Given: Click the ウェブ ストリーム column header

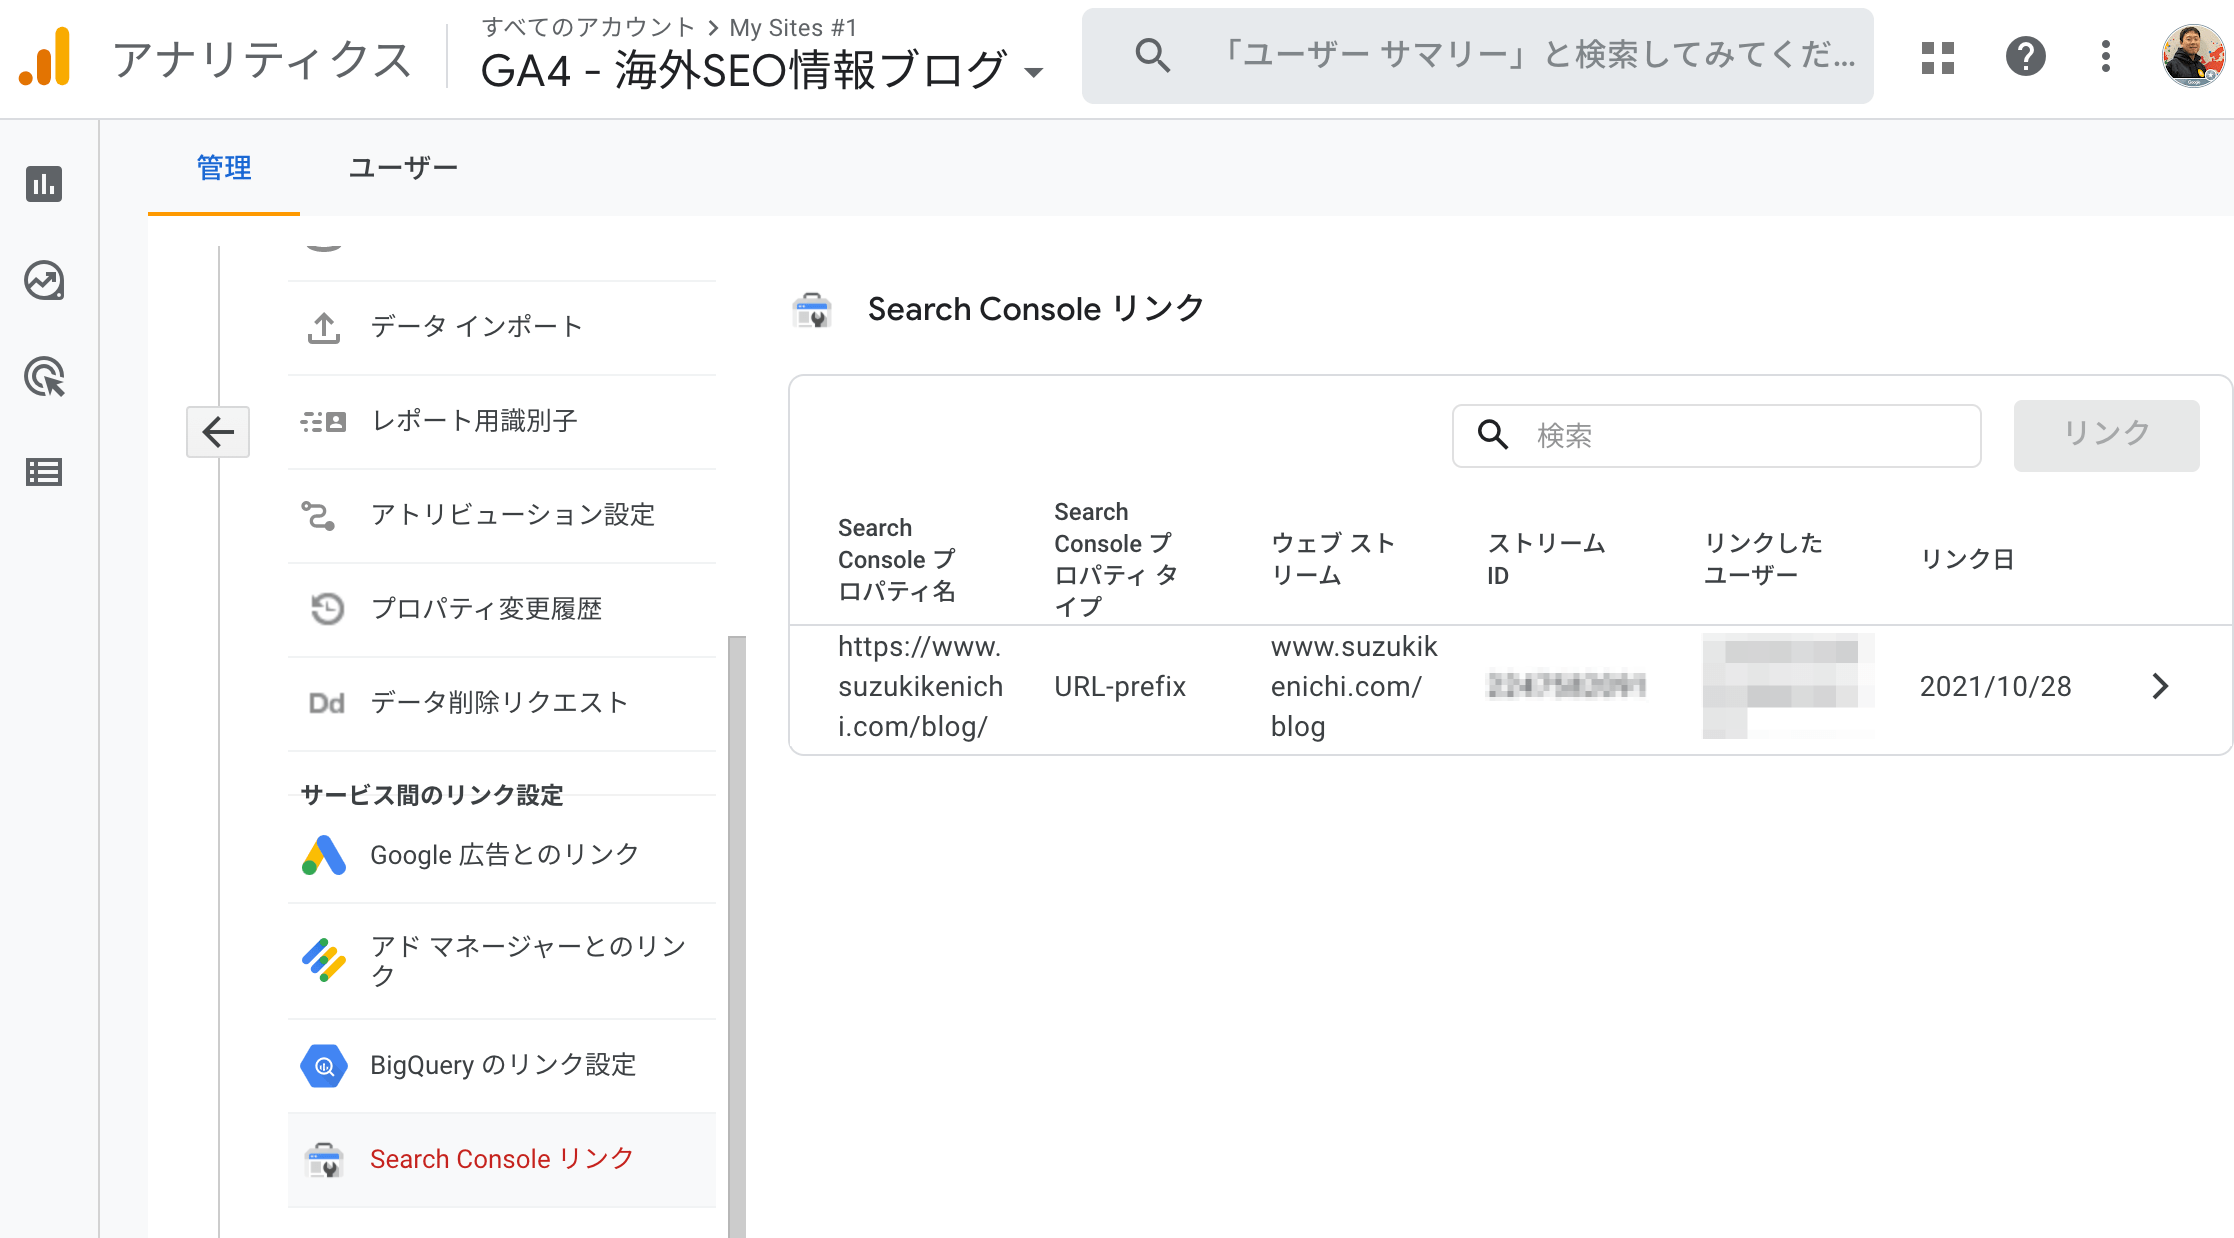Looking at the screenshot, I should (x=1333, y=559).
